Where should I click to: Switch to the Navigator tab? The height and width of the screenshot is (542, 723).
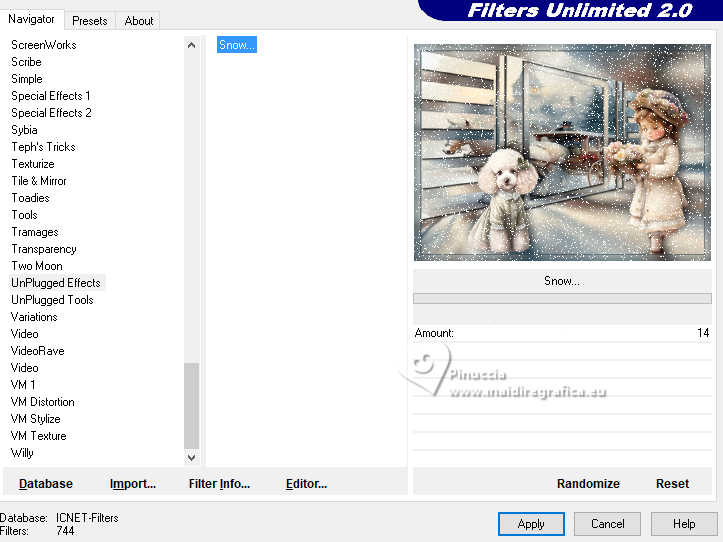[x=31, y=19]
